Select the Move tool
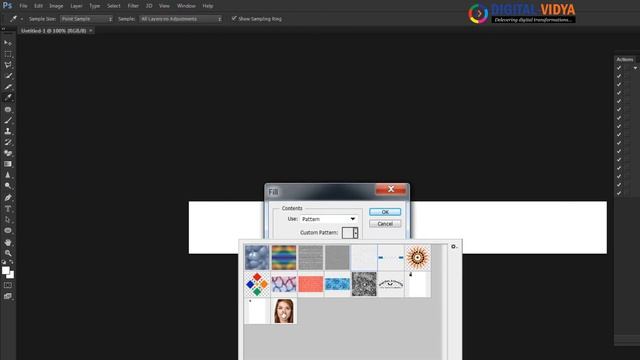Image resolution: width=640 pixels, height=360 pixels. click(x=8, y=43)
